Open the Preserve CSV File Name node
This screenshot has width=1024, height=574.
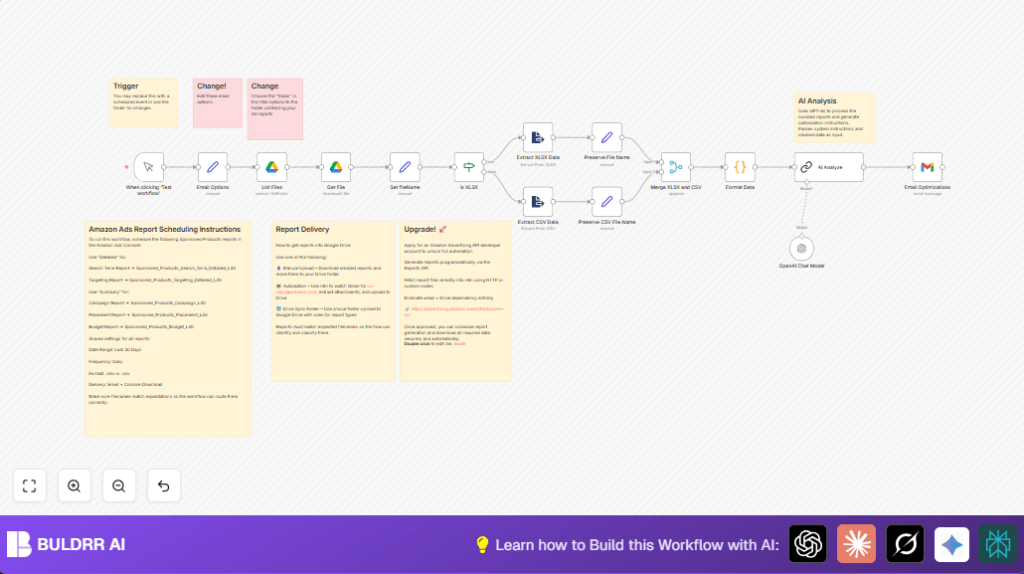[607, 202]
